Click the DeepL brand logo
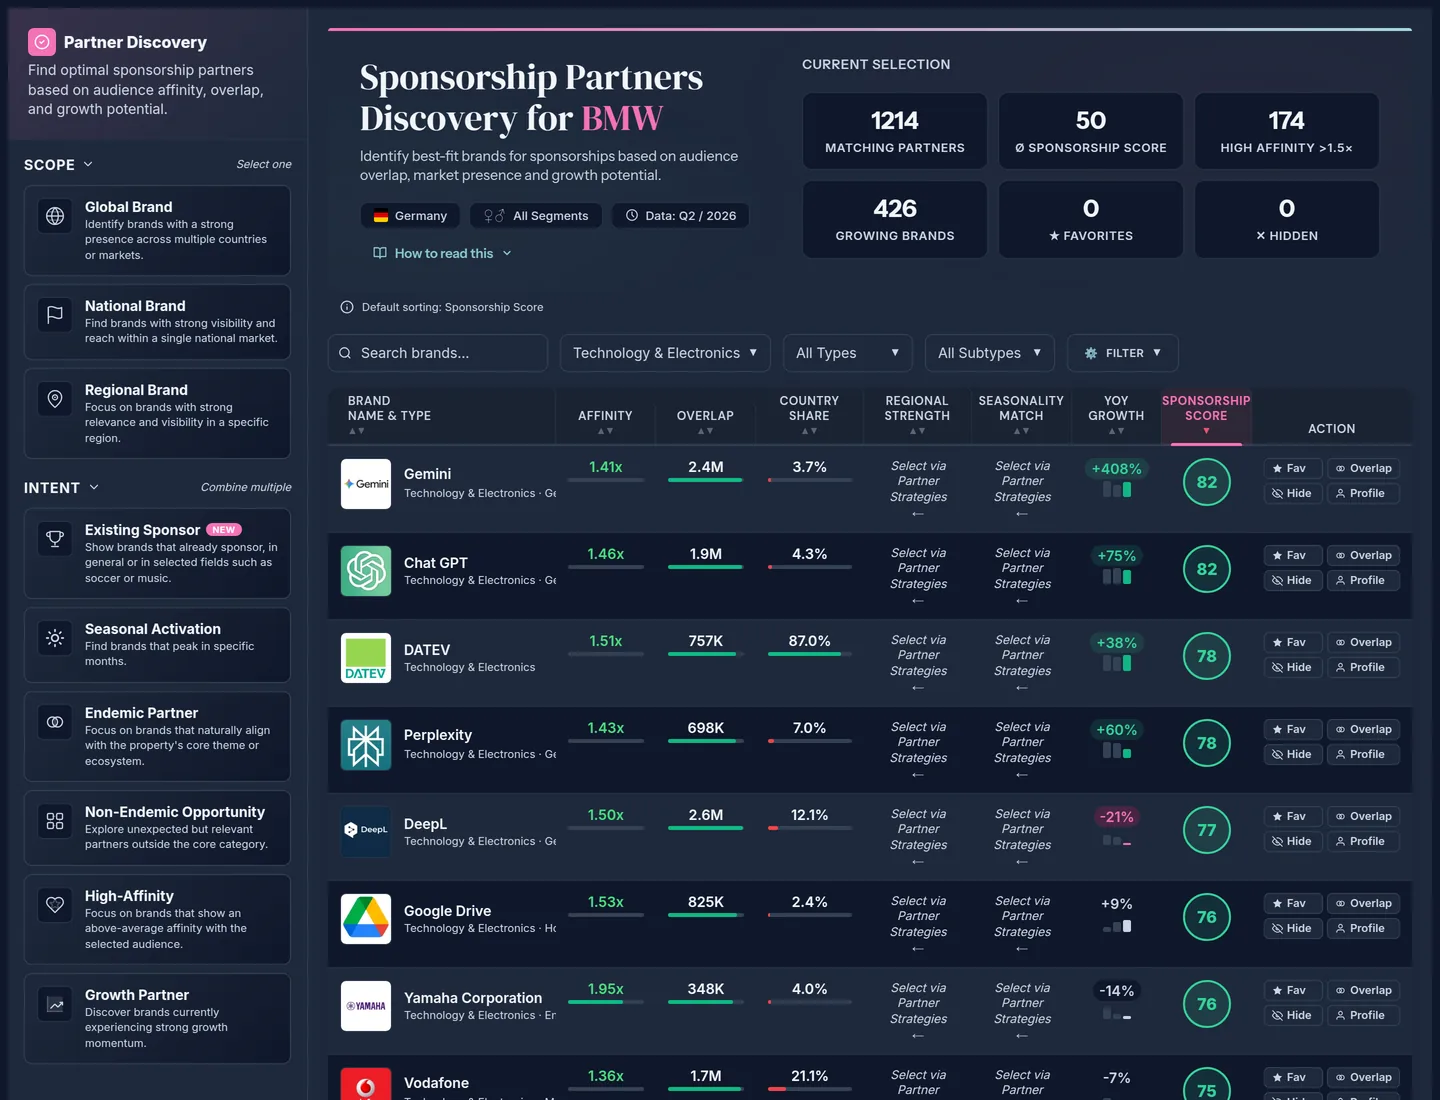The width and height of the screenshot is (1440, 1100). pos(366,832)
